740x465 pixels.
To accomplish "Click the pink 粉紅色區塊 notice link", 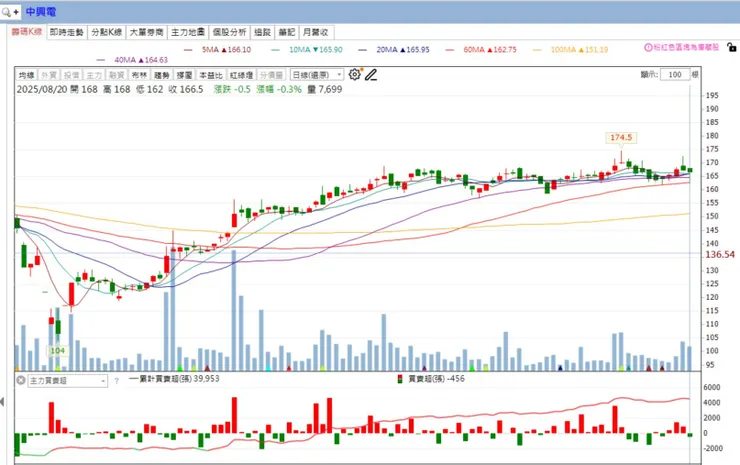I will [686, 48].
